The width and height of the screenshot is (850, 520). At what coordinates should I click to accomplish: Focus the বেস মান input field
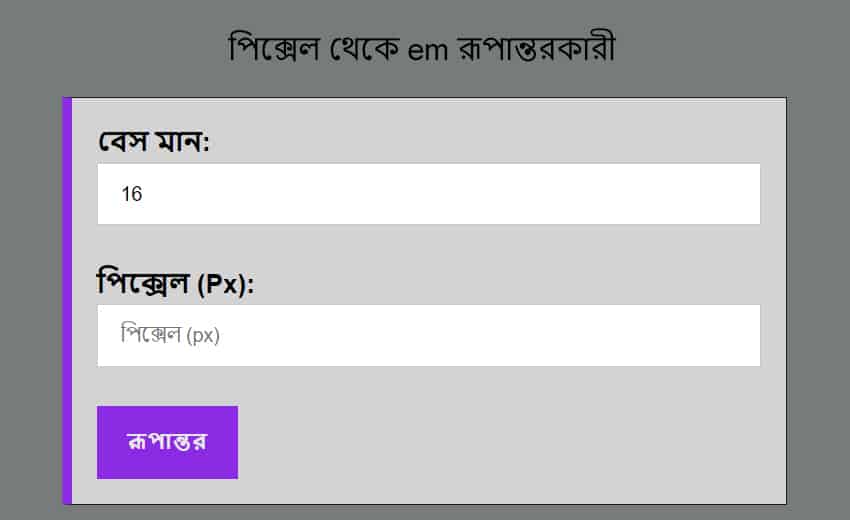pyautogui.click(x=428, y=194)
